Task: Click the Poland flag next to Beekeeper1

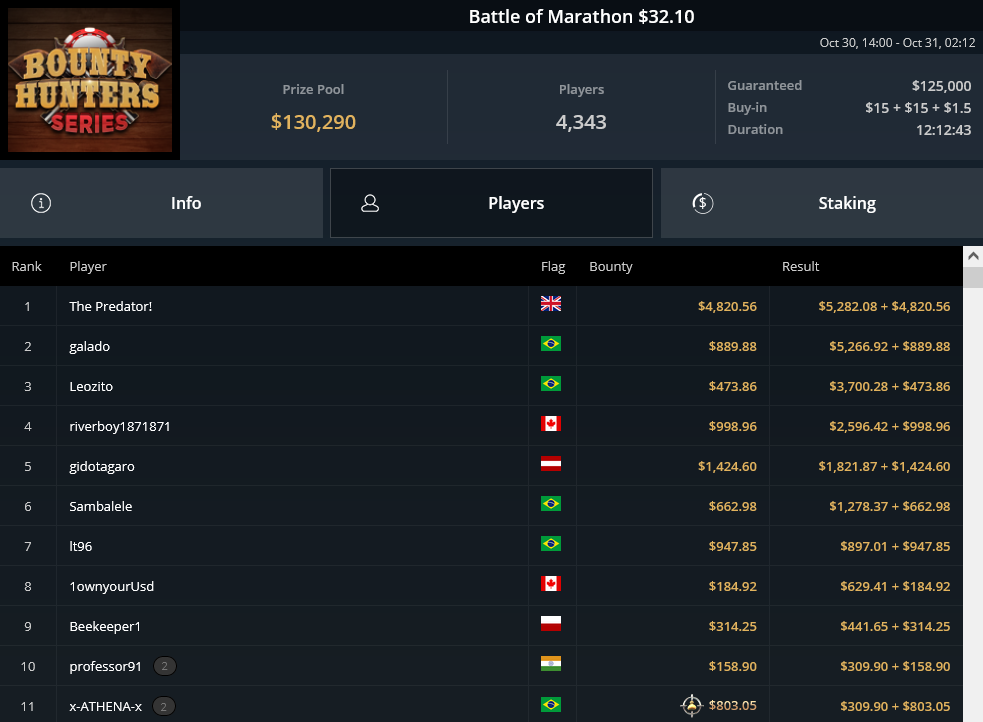Action: (x=551, y=624)
